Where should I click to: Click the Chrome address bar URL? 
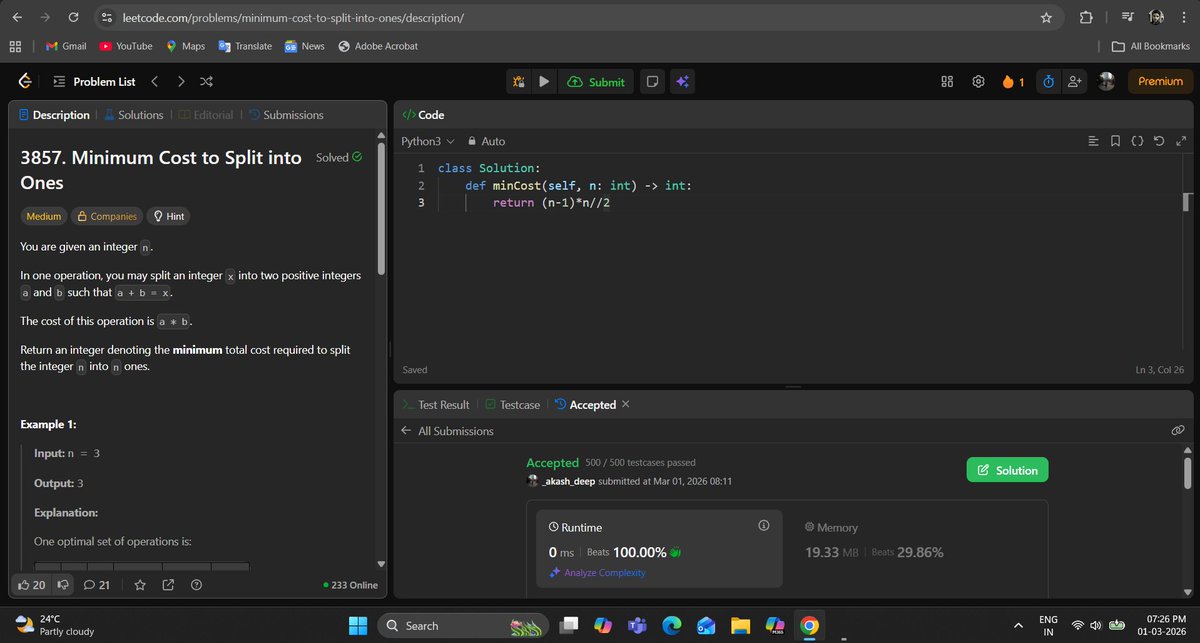point(293,18)
